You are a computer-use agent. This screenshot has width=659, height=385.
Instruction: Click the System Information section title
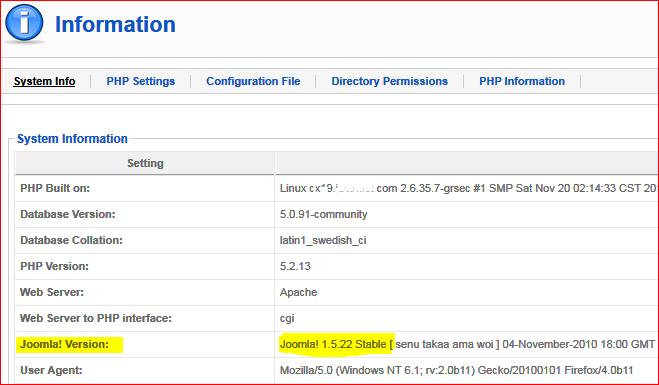[72, 139]
